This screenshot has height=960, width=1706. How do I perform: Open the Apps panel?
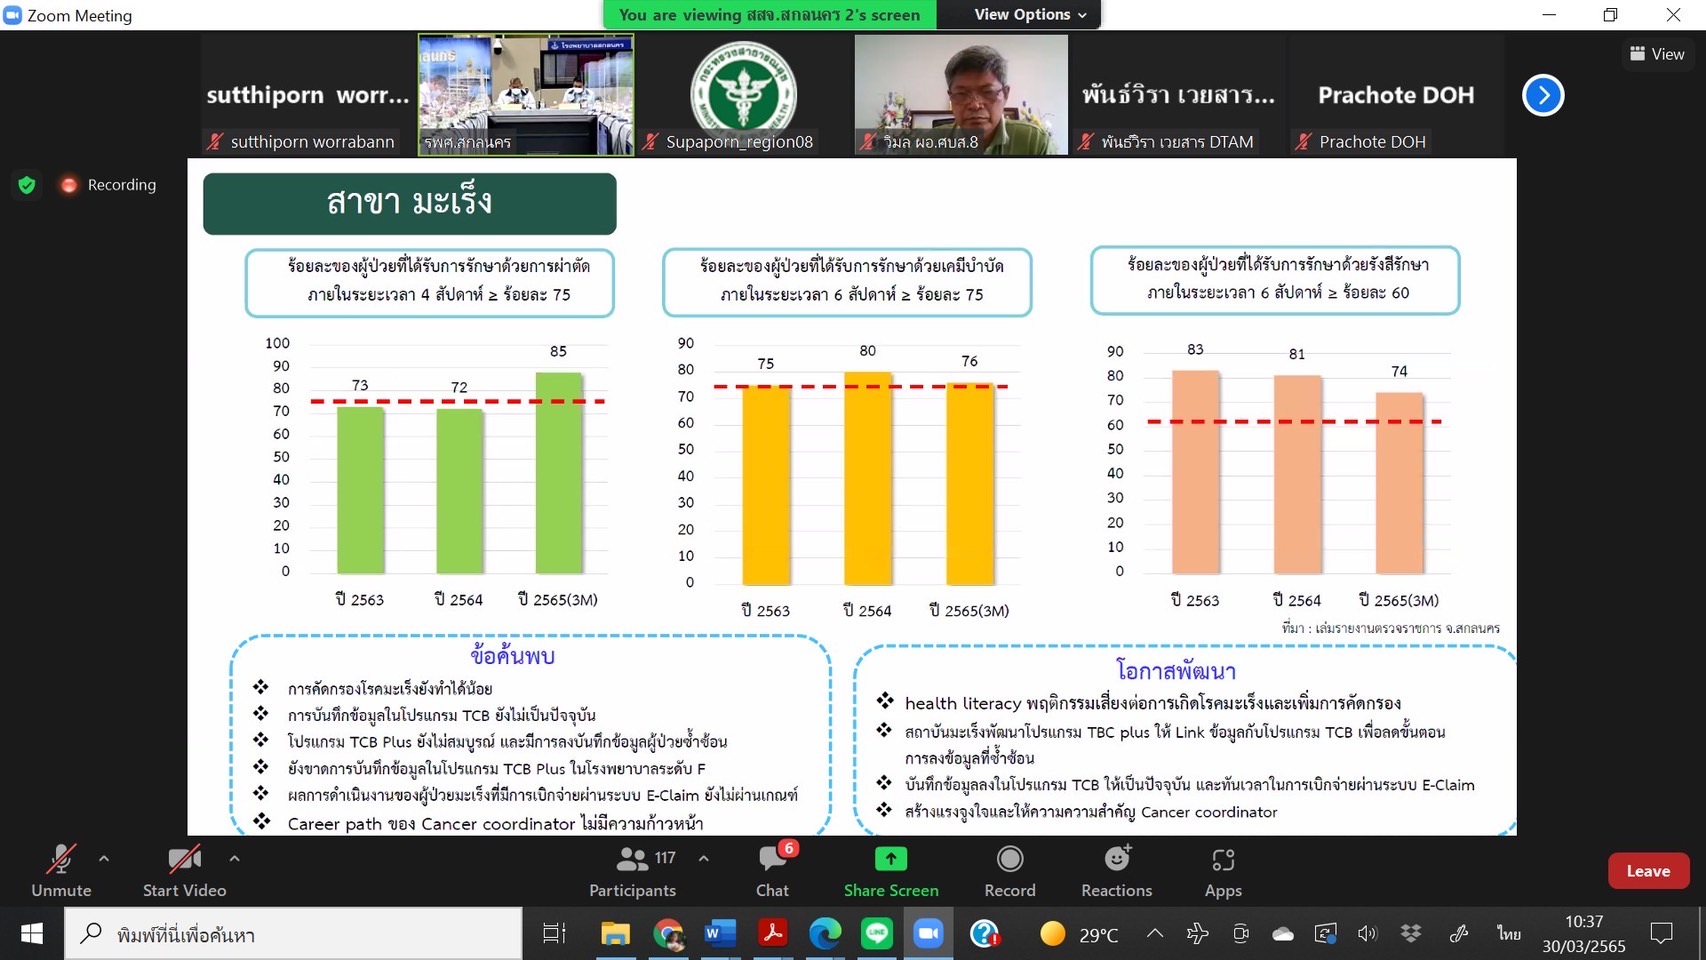(x=1222, y=871)
